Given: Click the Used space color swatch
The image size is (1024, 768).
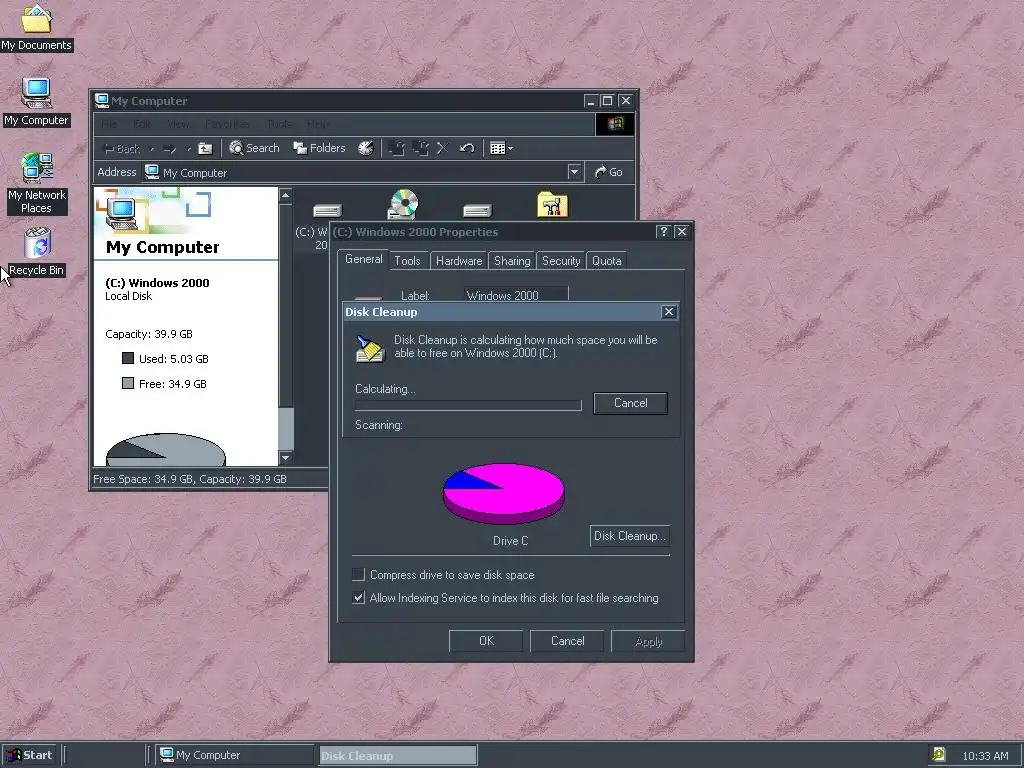Looking at the screenshot, I should [128, 359].
